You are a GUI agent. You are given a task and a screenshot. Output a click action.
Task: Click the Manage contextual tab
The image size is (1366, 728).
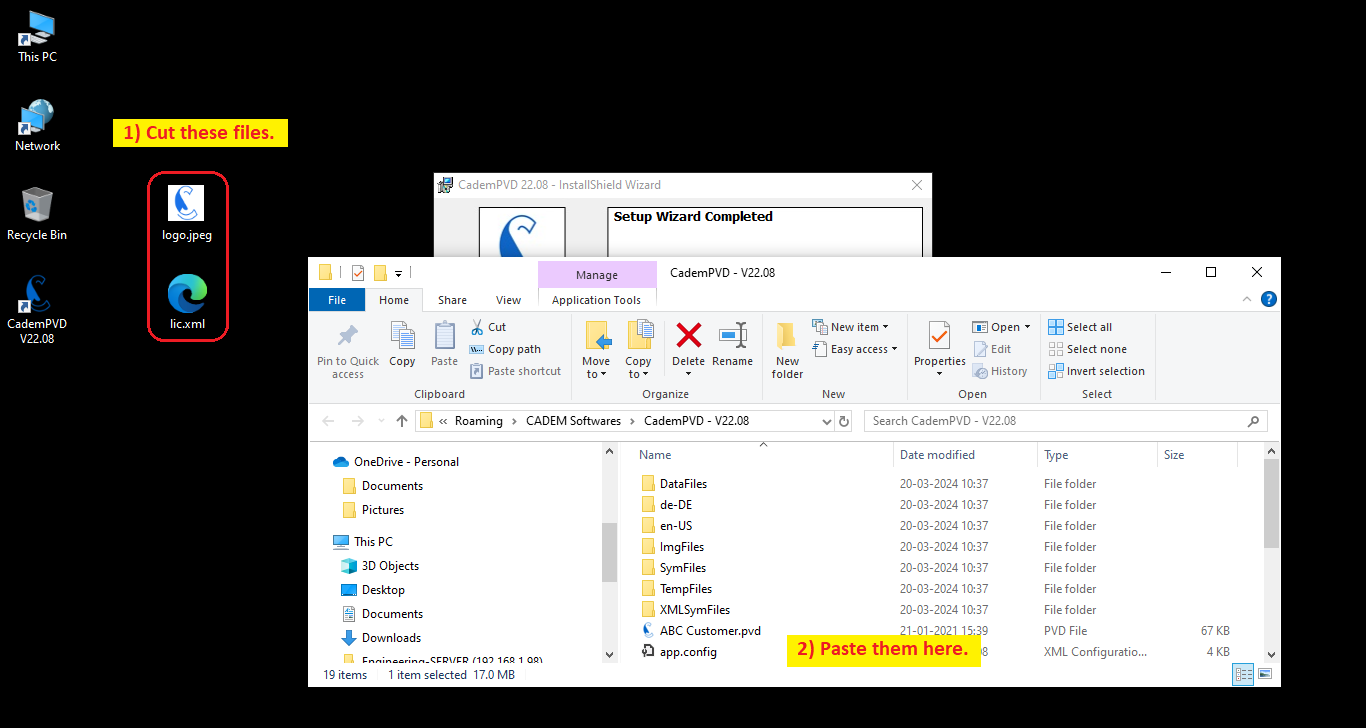pos(597,275)
